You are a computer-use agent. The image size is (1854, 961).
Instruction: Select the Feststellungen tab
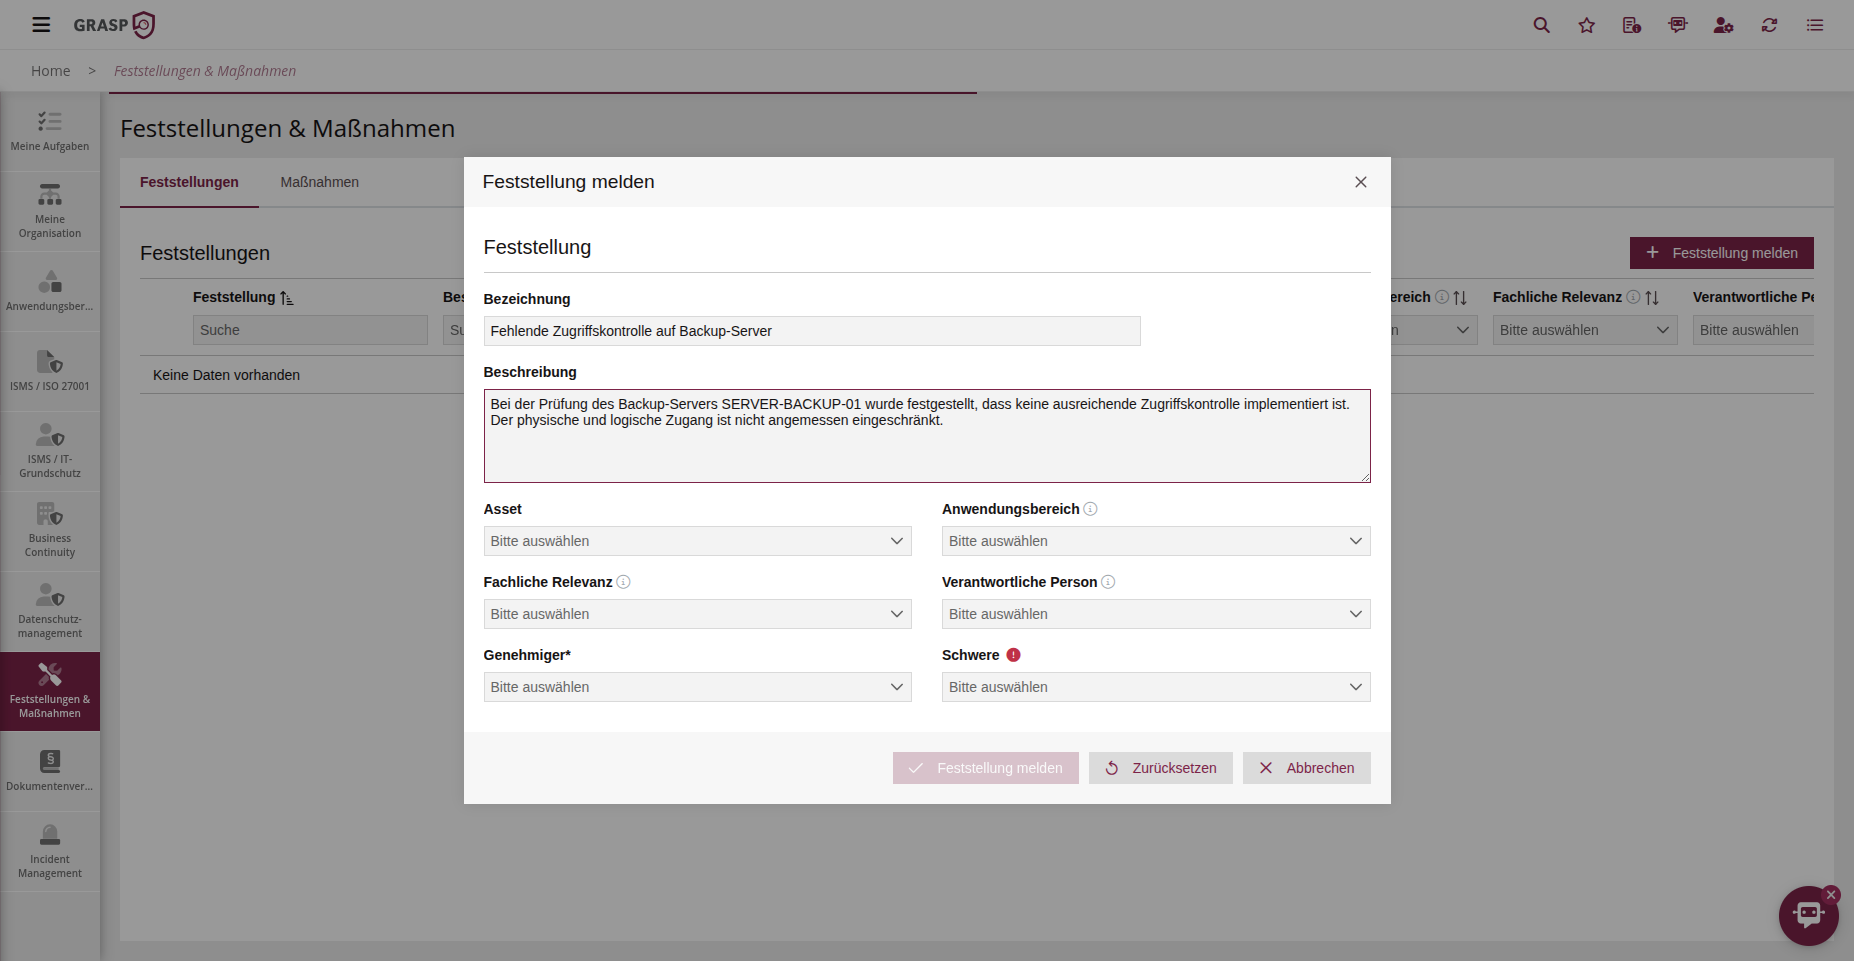[x=189, y=182]
